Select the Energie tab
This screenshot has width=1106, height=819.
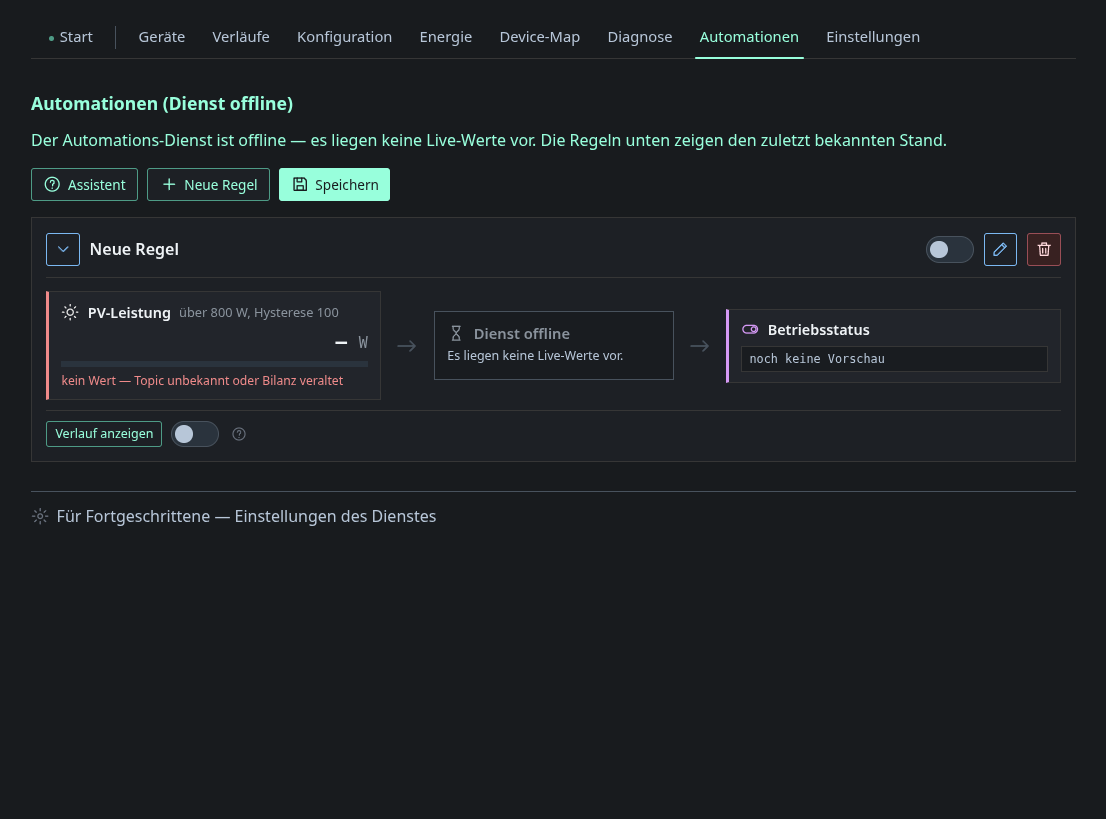point(446,37)
